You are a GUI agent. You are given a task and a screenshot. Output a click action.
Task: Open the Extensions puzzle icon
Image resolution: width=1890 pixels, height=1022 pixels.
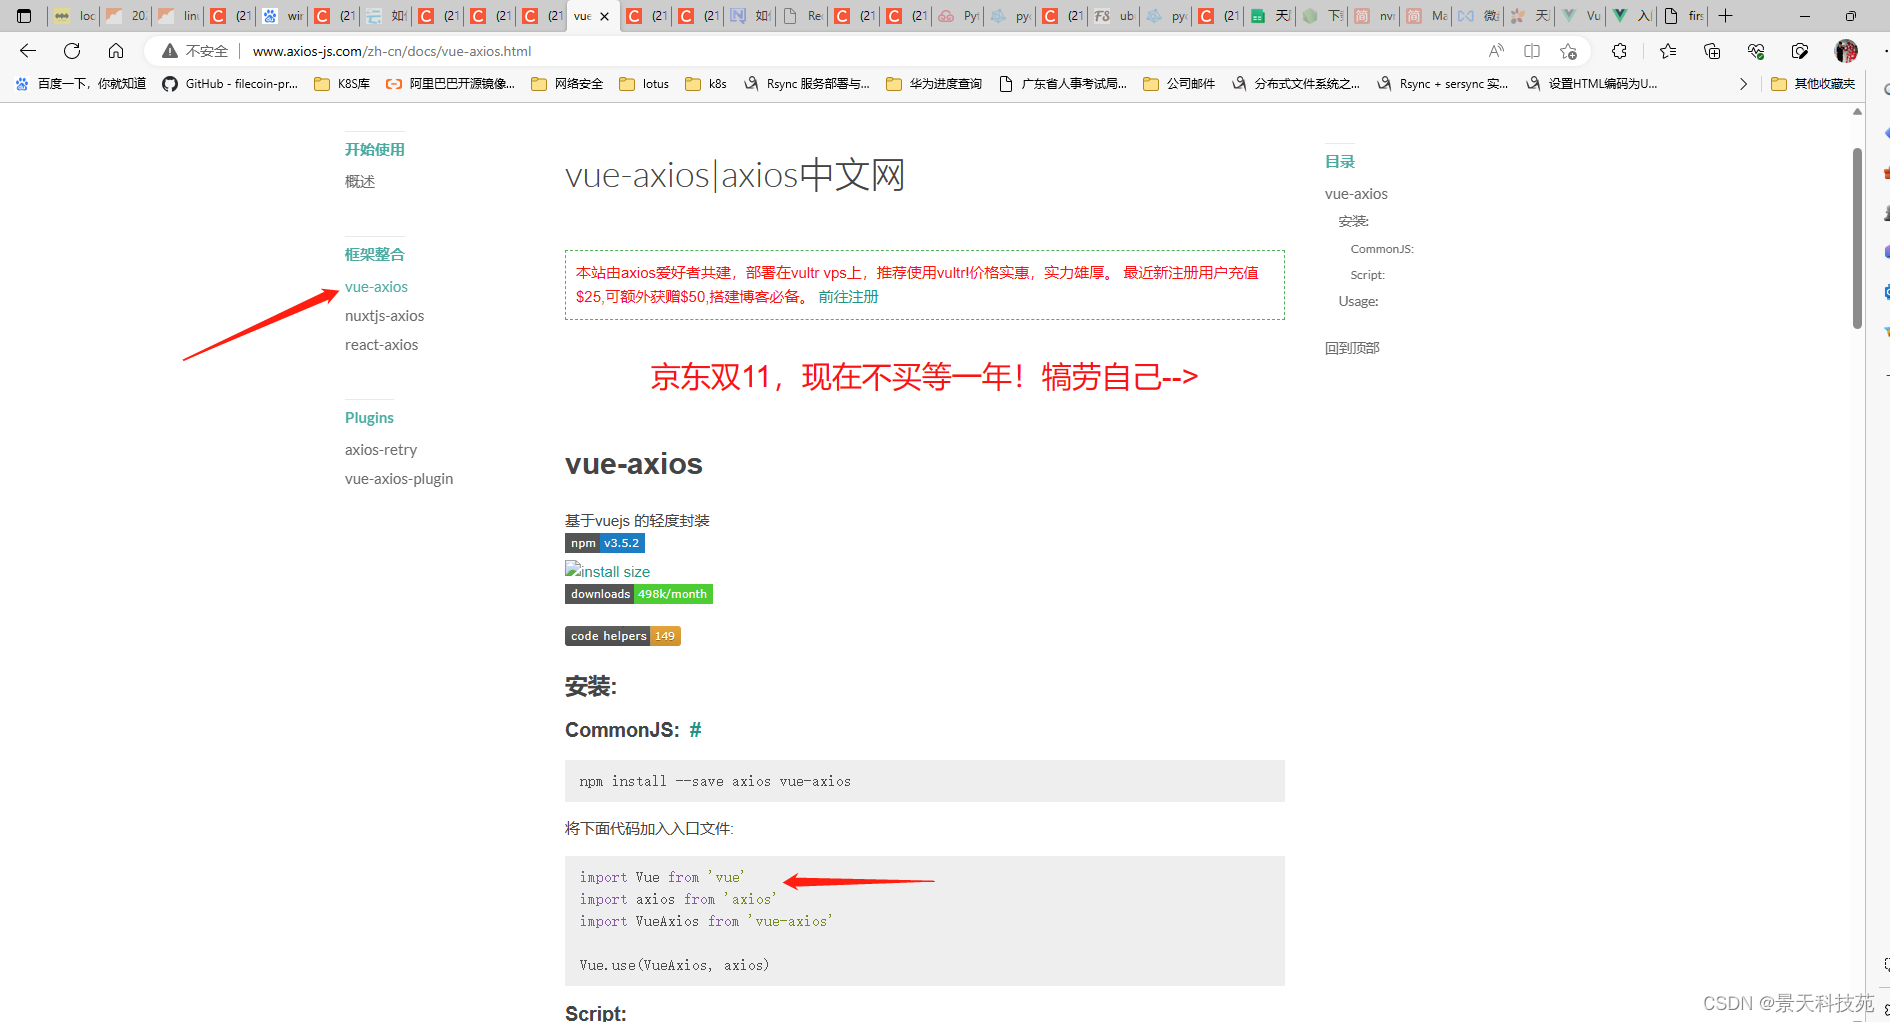(x=1619, y=51)
